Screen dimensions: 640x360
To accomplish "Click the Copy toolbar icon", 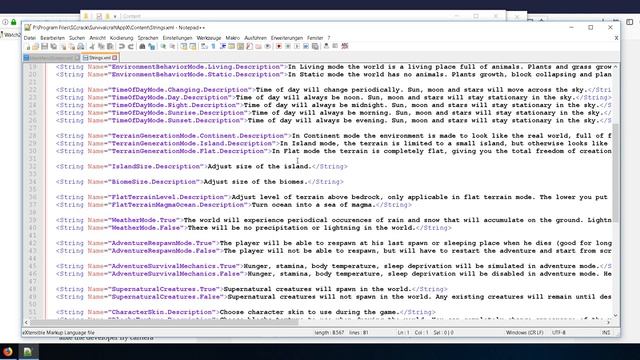I will pos(102,46).
